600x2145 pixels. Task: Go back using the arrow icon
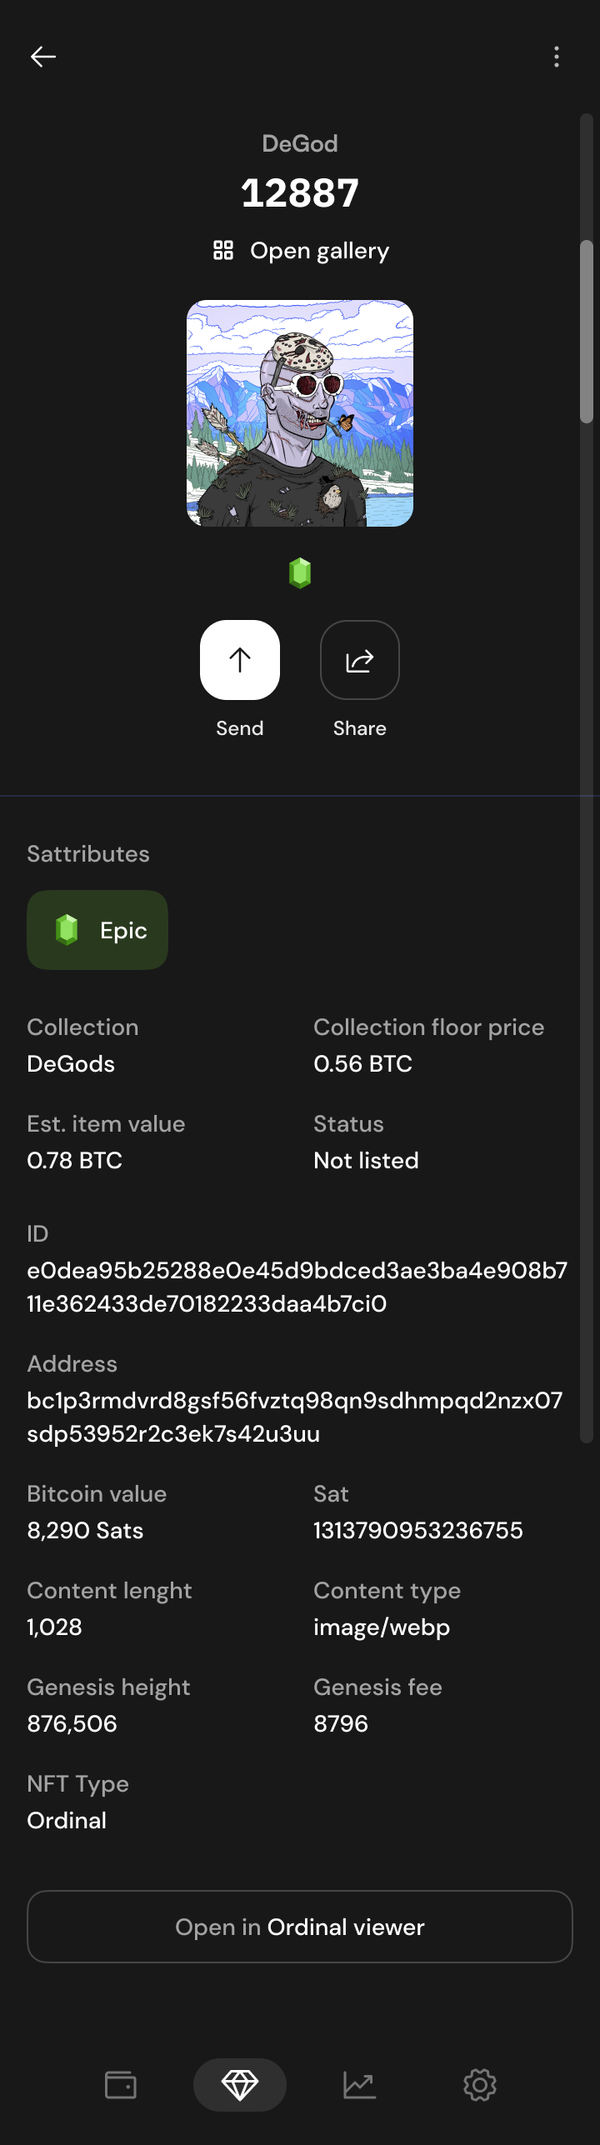43,57
